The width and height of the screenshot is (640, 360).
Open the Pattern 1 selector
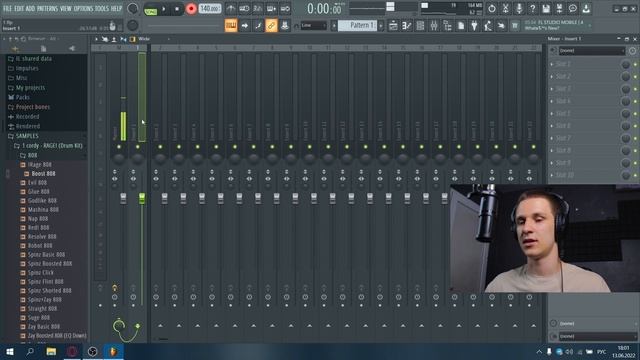pyautogui.click(x=357, y=25)
